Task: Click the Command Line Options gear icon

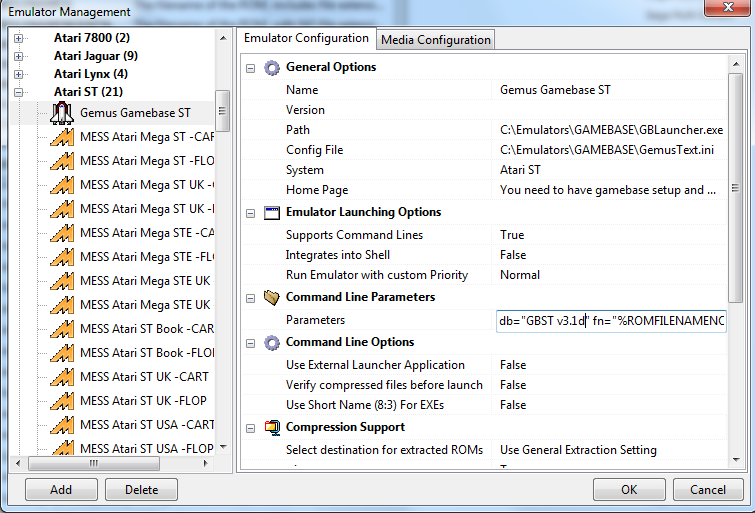Action: [x=272, y=342]
